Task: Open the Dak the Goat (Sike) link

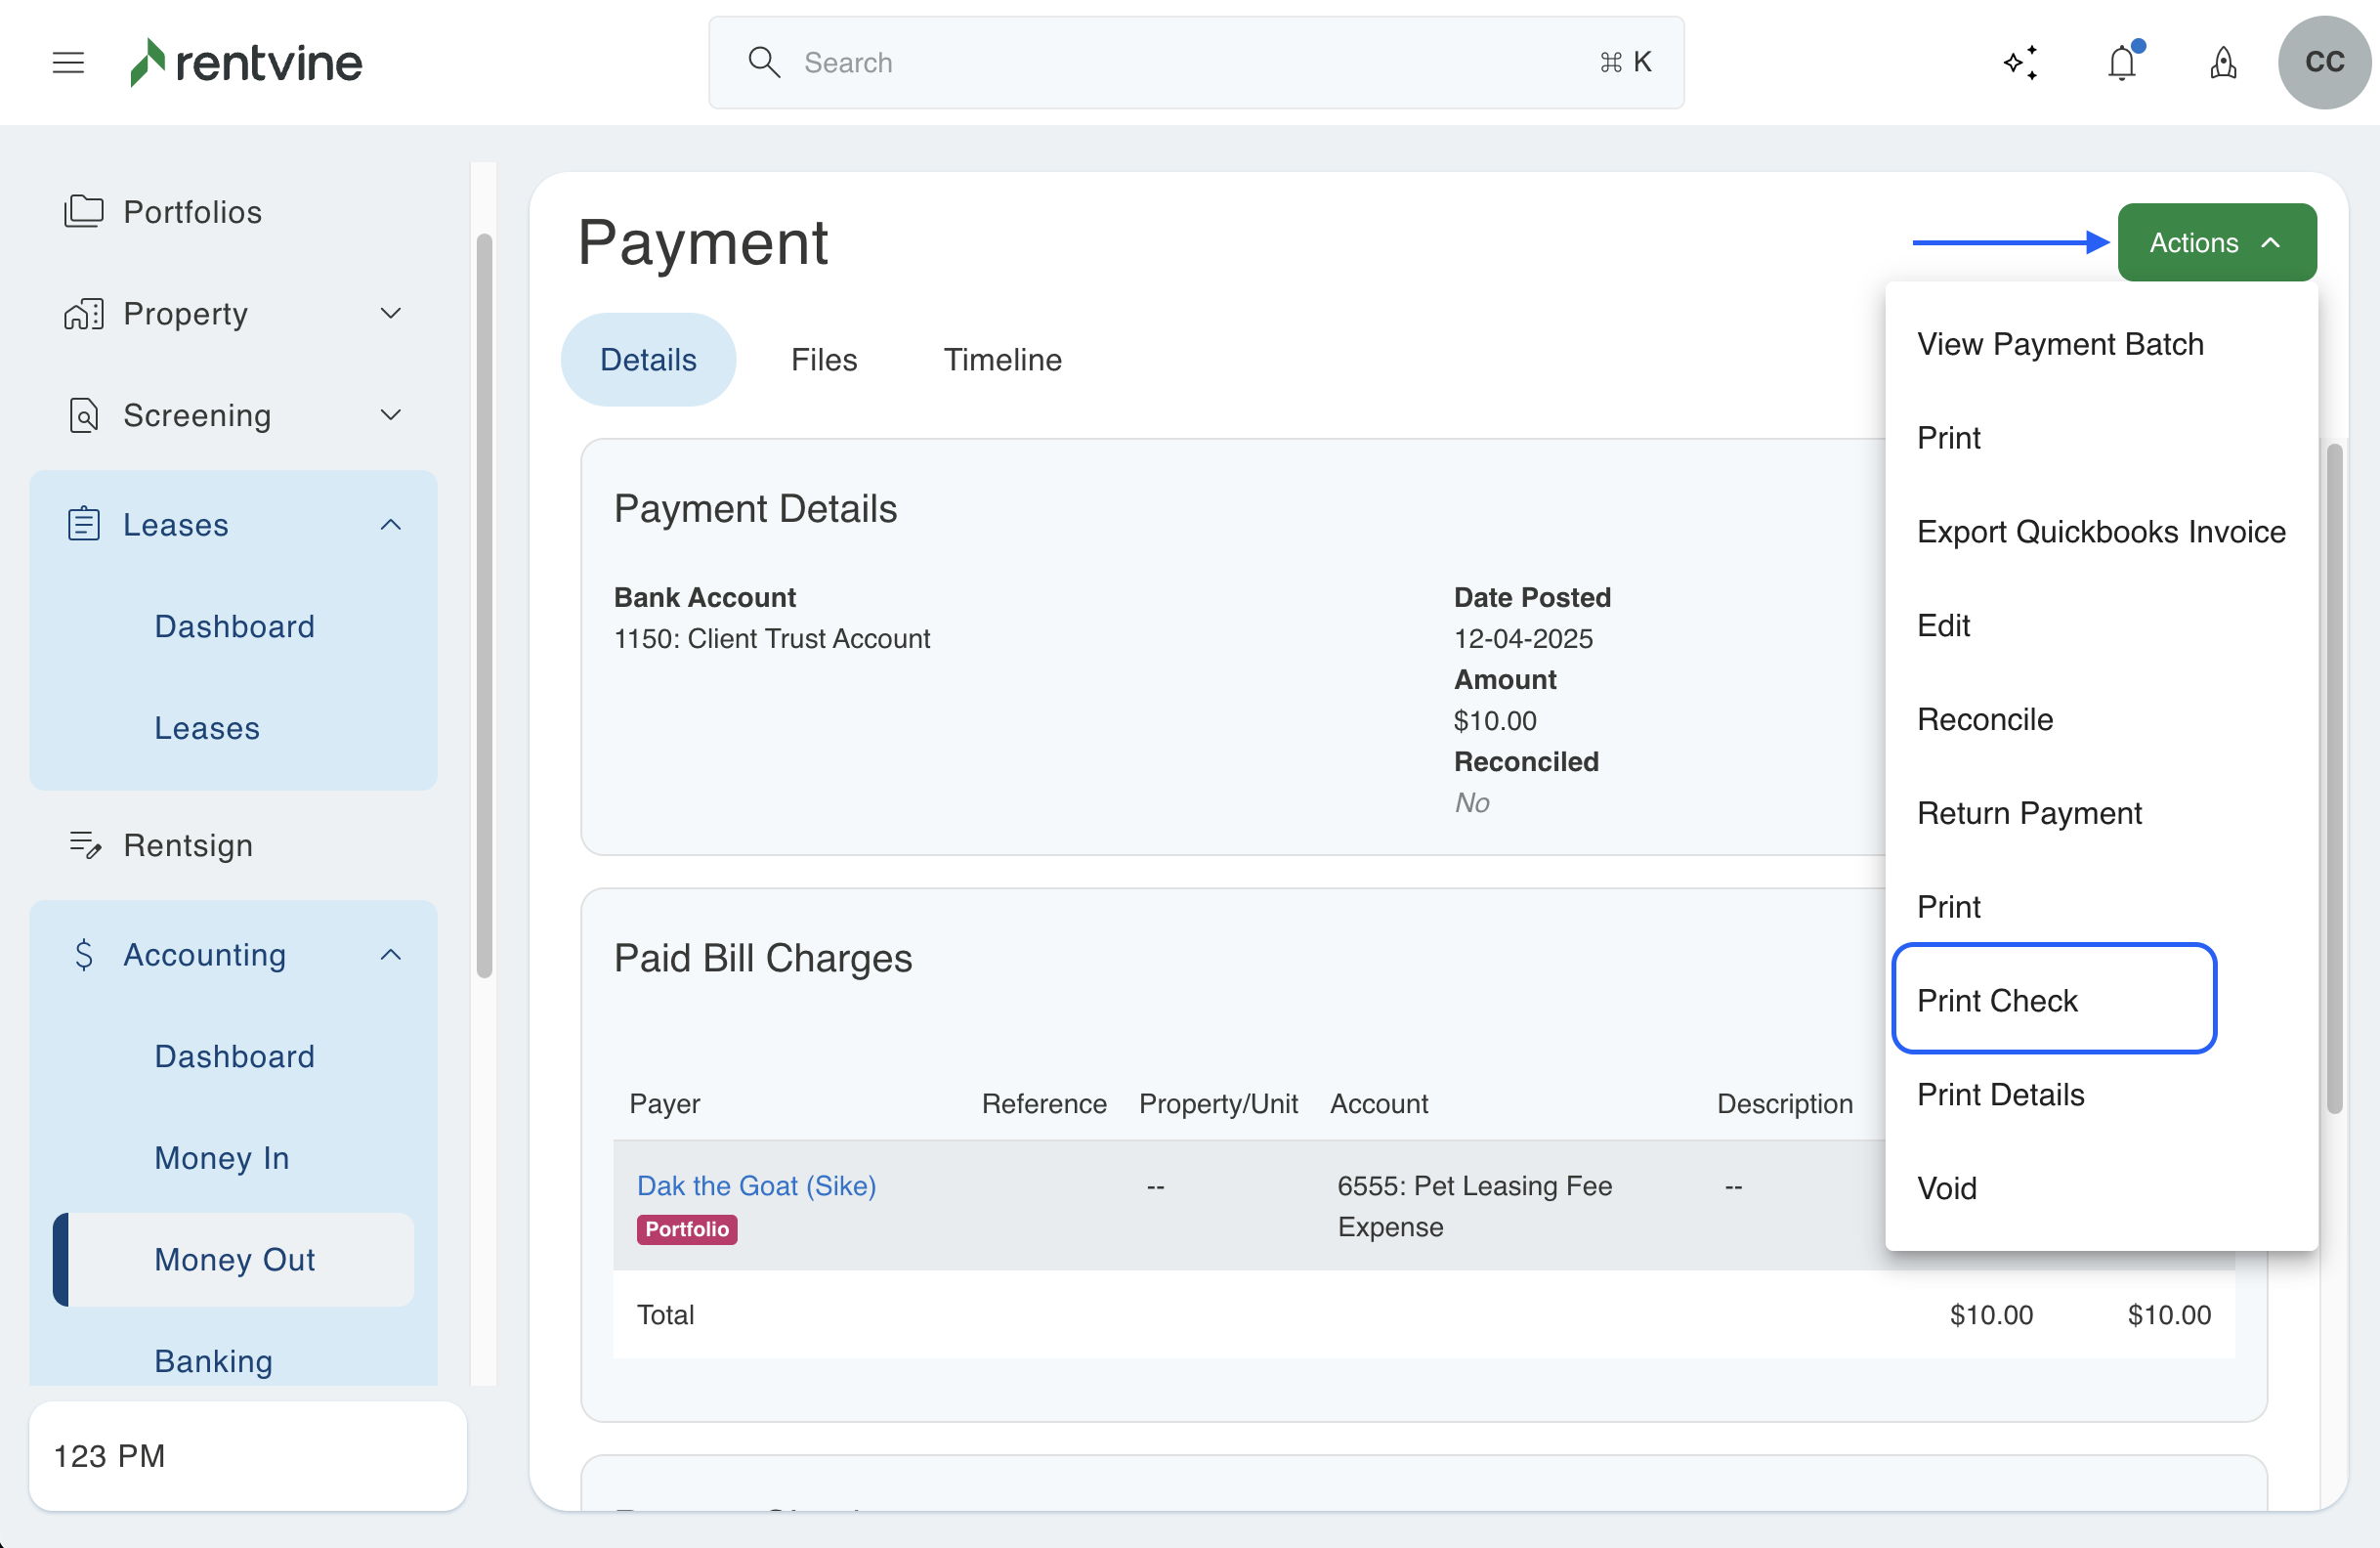Action: point(756,1185)
